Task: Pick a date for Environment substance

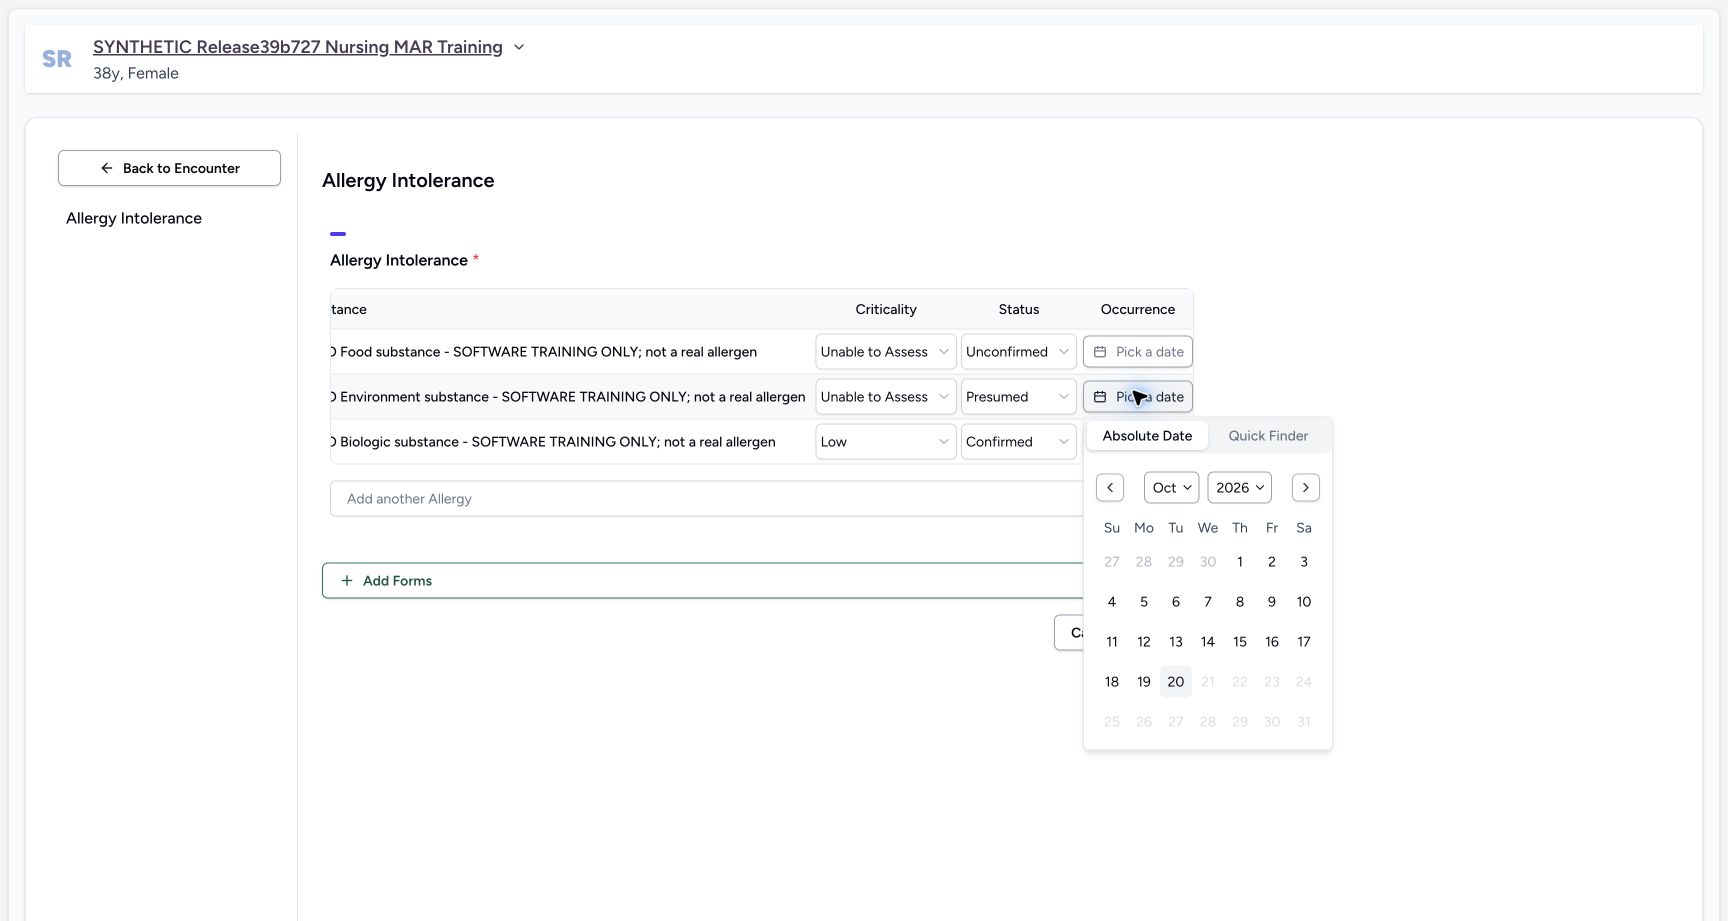Action: 1138,397
